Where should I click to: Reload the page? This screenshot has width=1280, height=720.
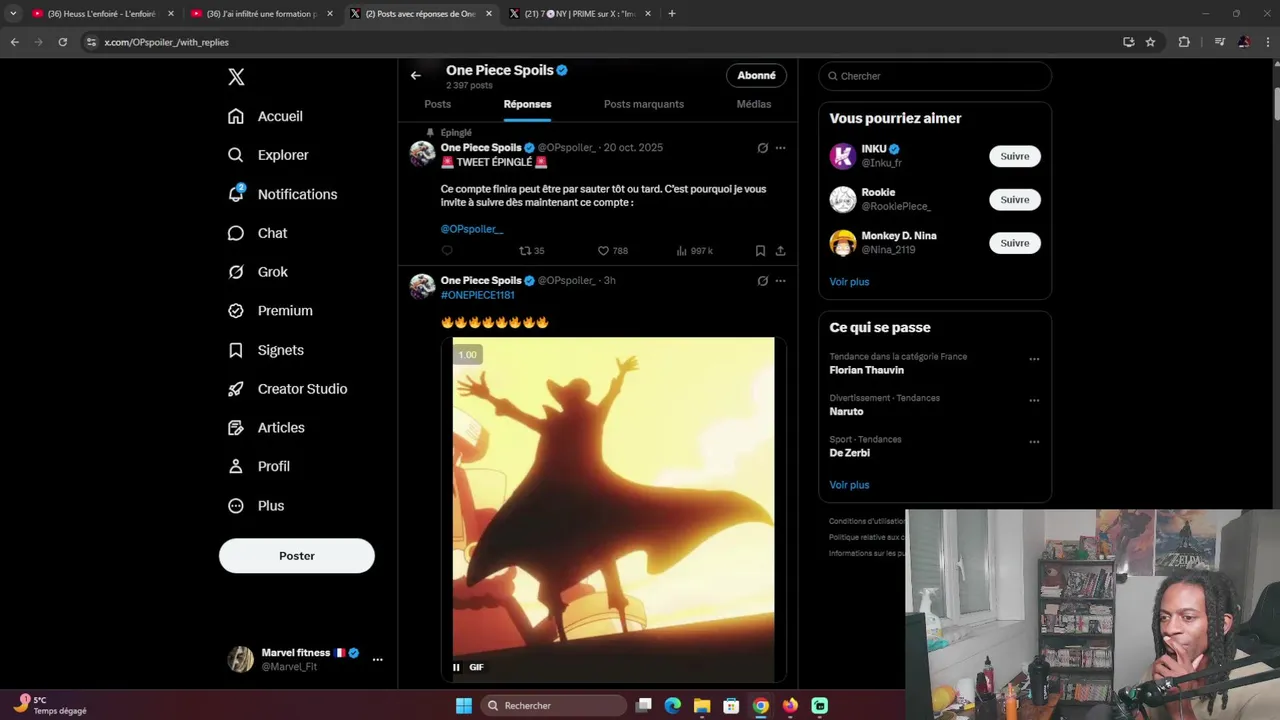(x=62, y=42)
